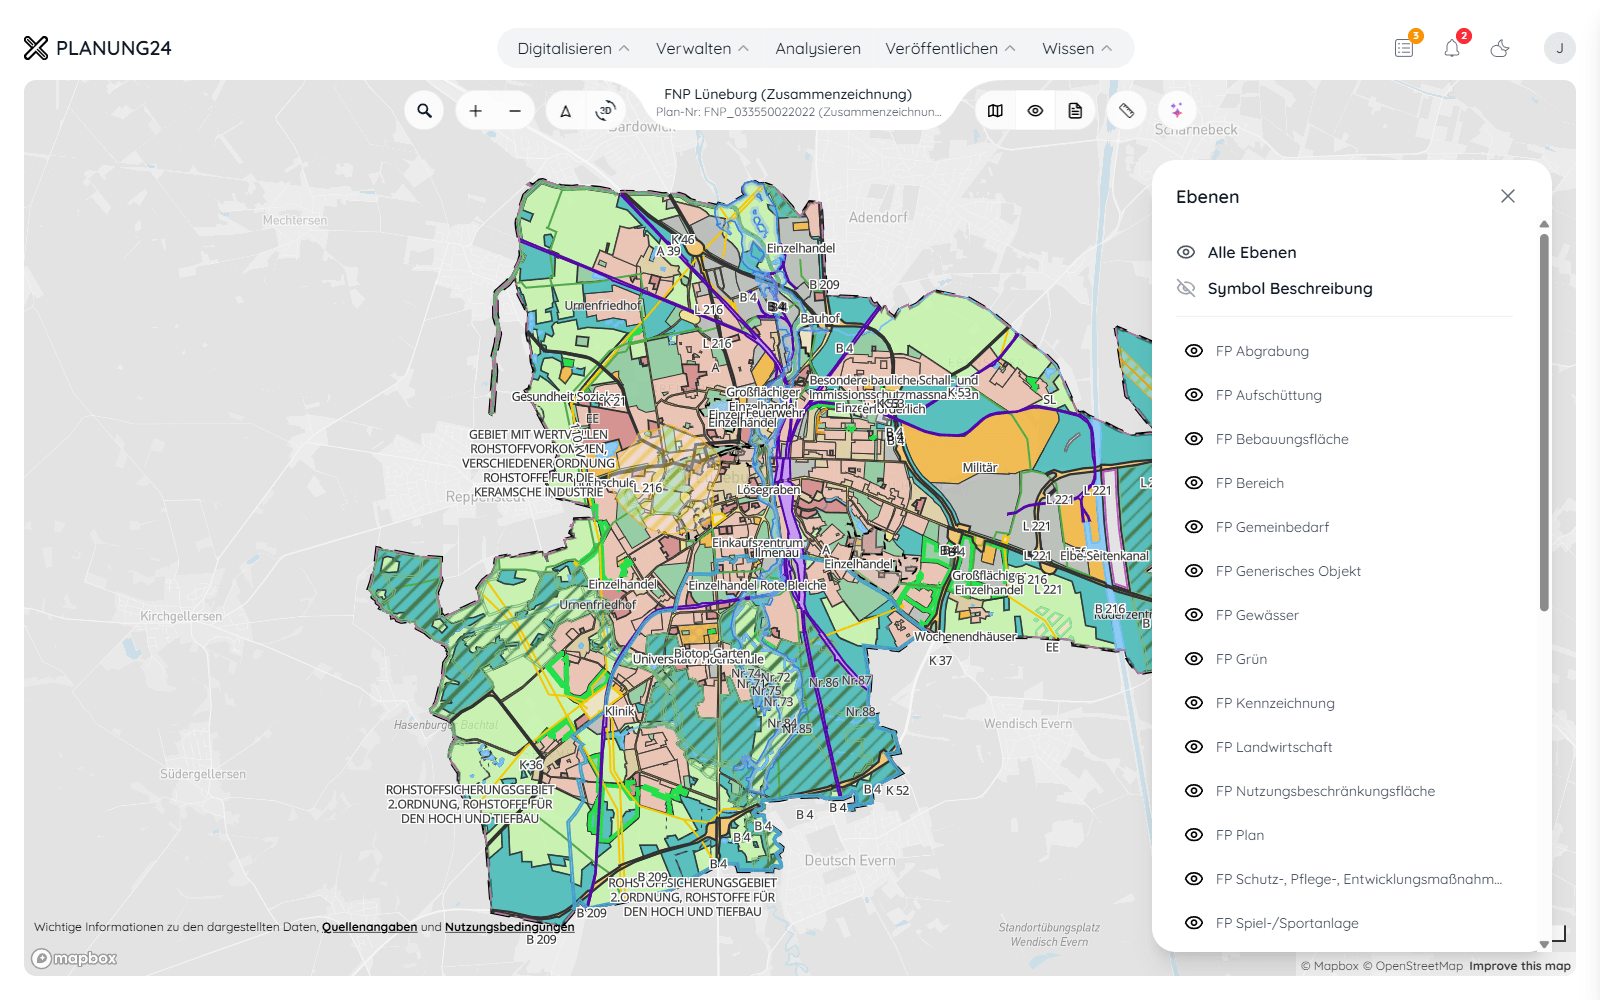Hide the FP Abgrabung layer
Screen dimensions: 1600x1000
[x=1194, y=351]
